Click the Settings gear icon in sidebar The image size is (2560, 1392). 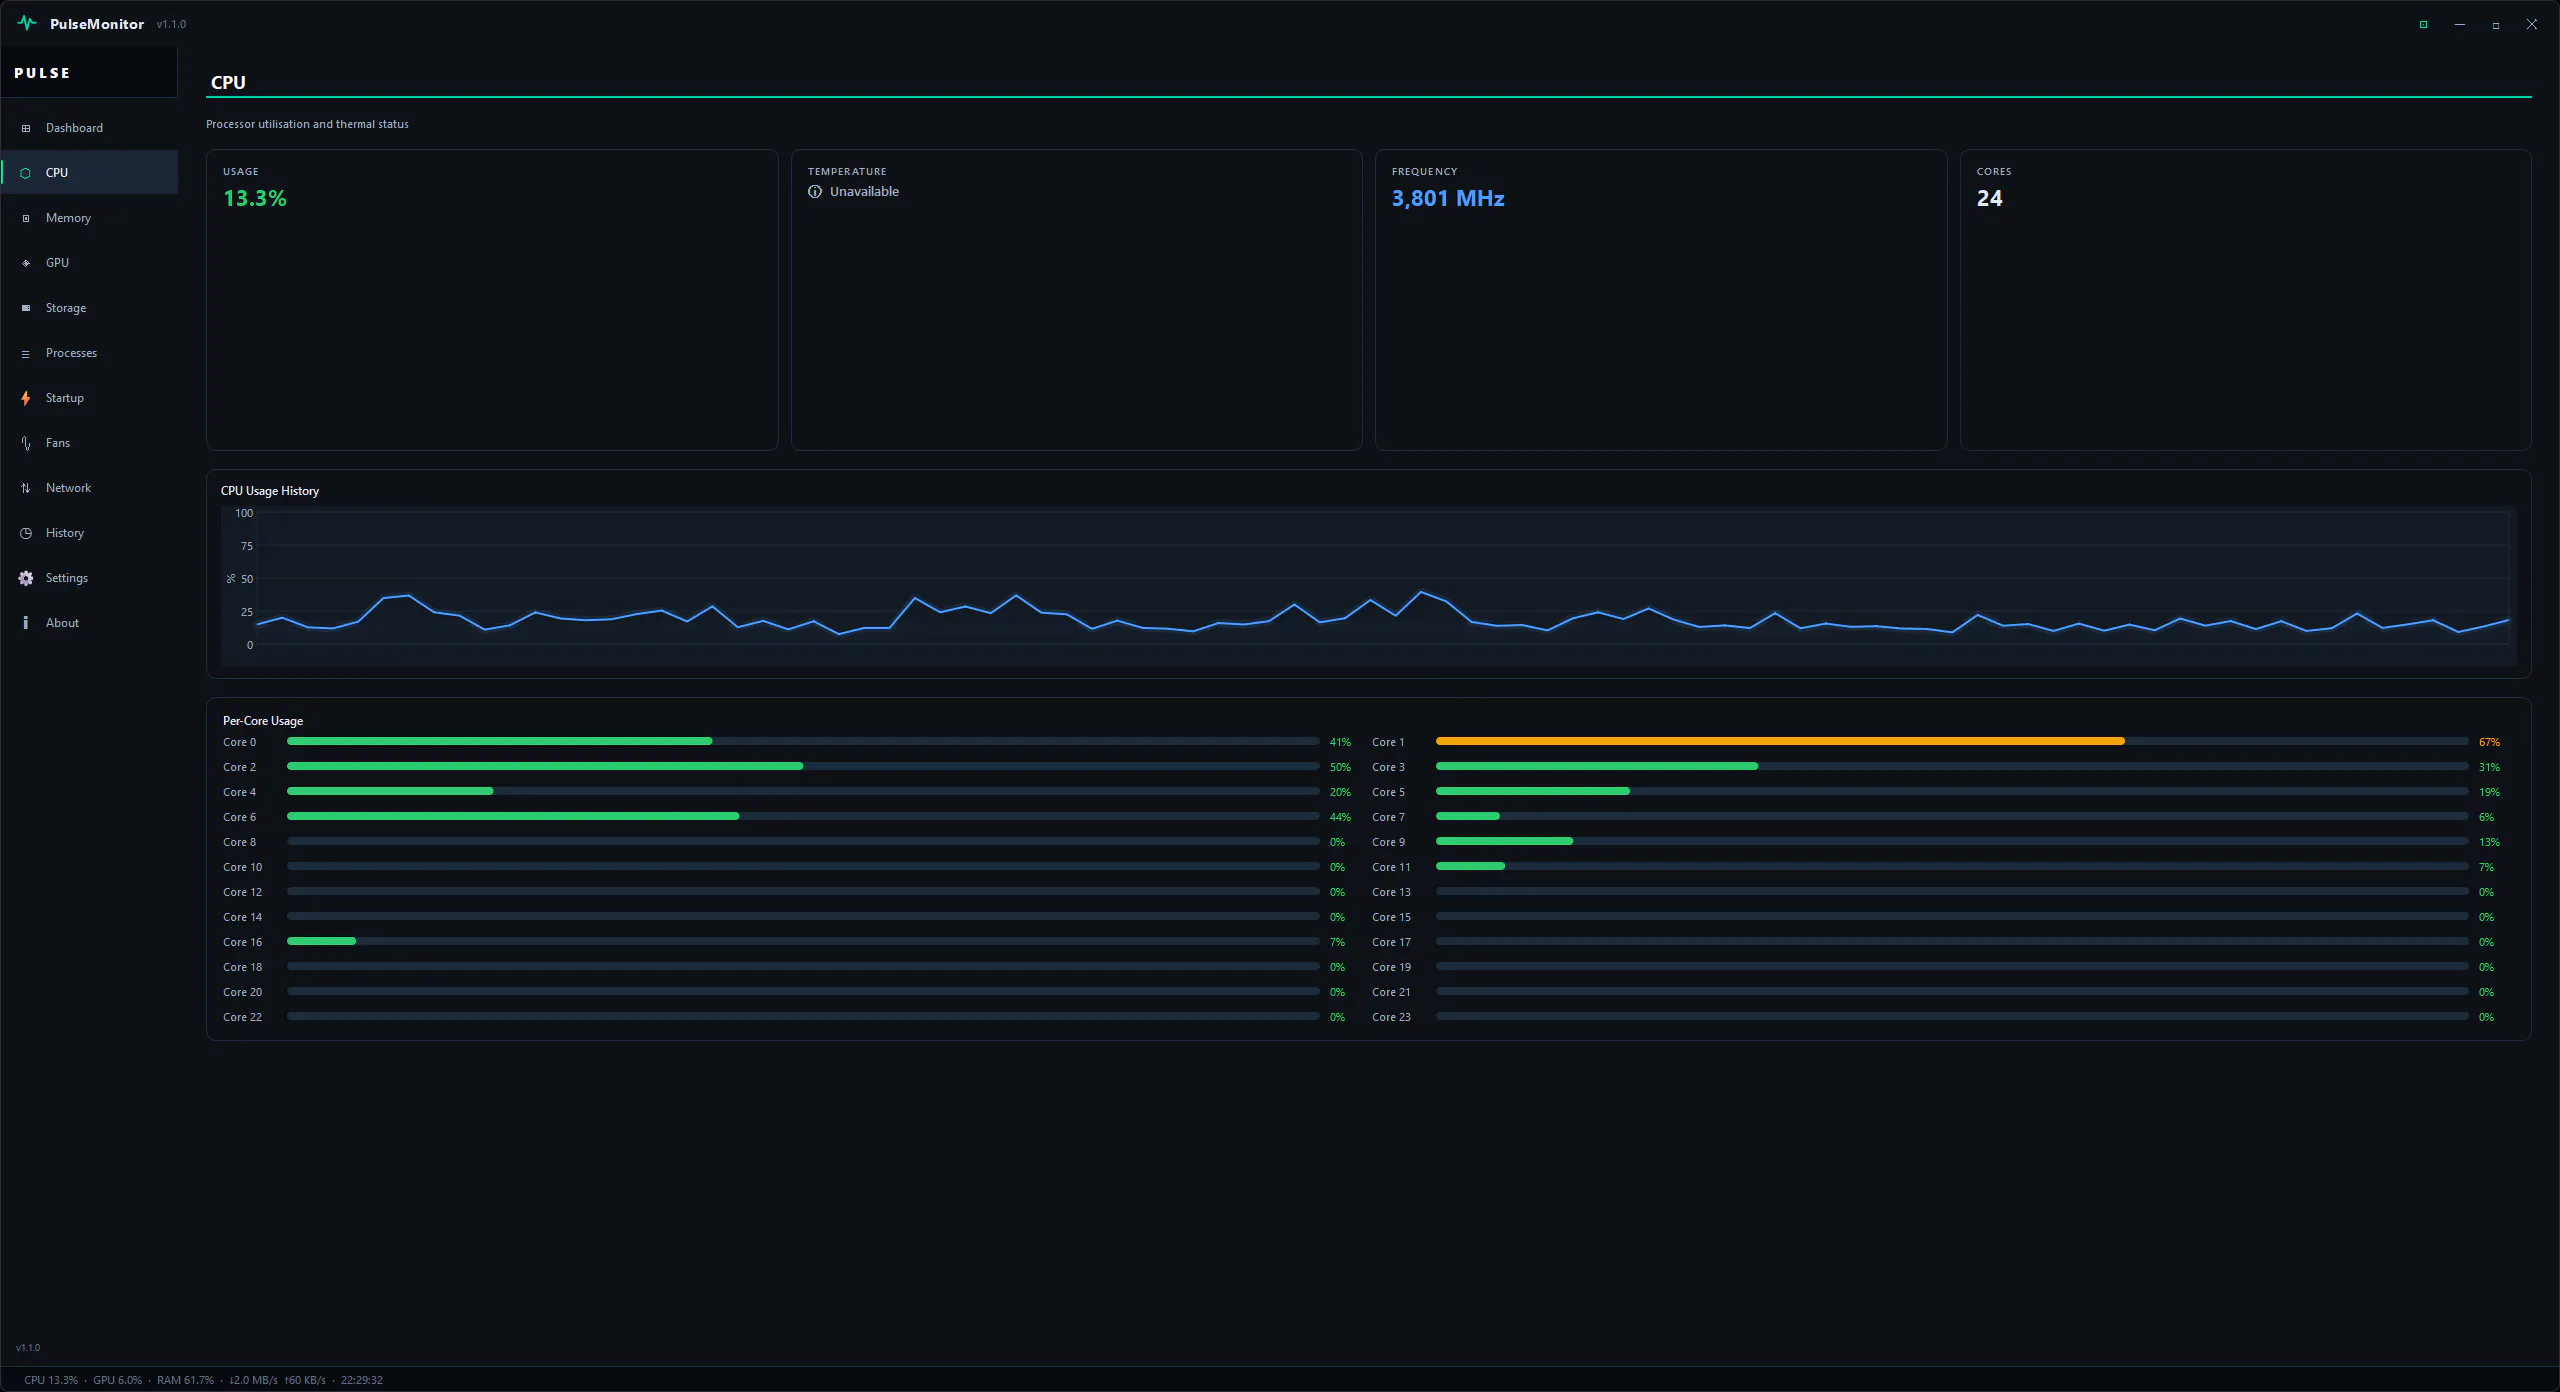click(26, 578)
